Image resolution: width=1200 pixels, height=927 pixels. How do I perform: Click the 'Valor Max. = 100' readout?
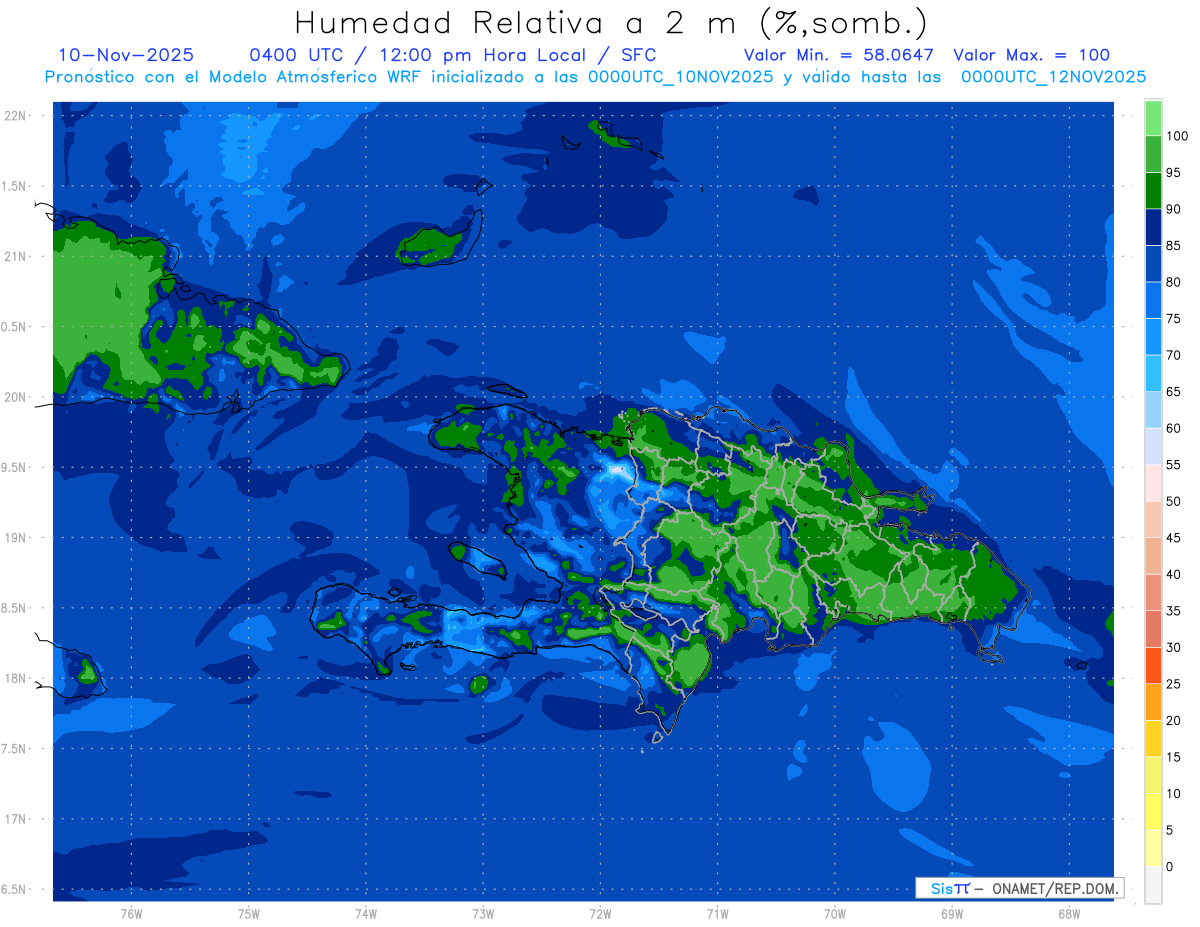click(x=1031, y=55)
